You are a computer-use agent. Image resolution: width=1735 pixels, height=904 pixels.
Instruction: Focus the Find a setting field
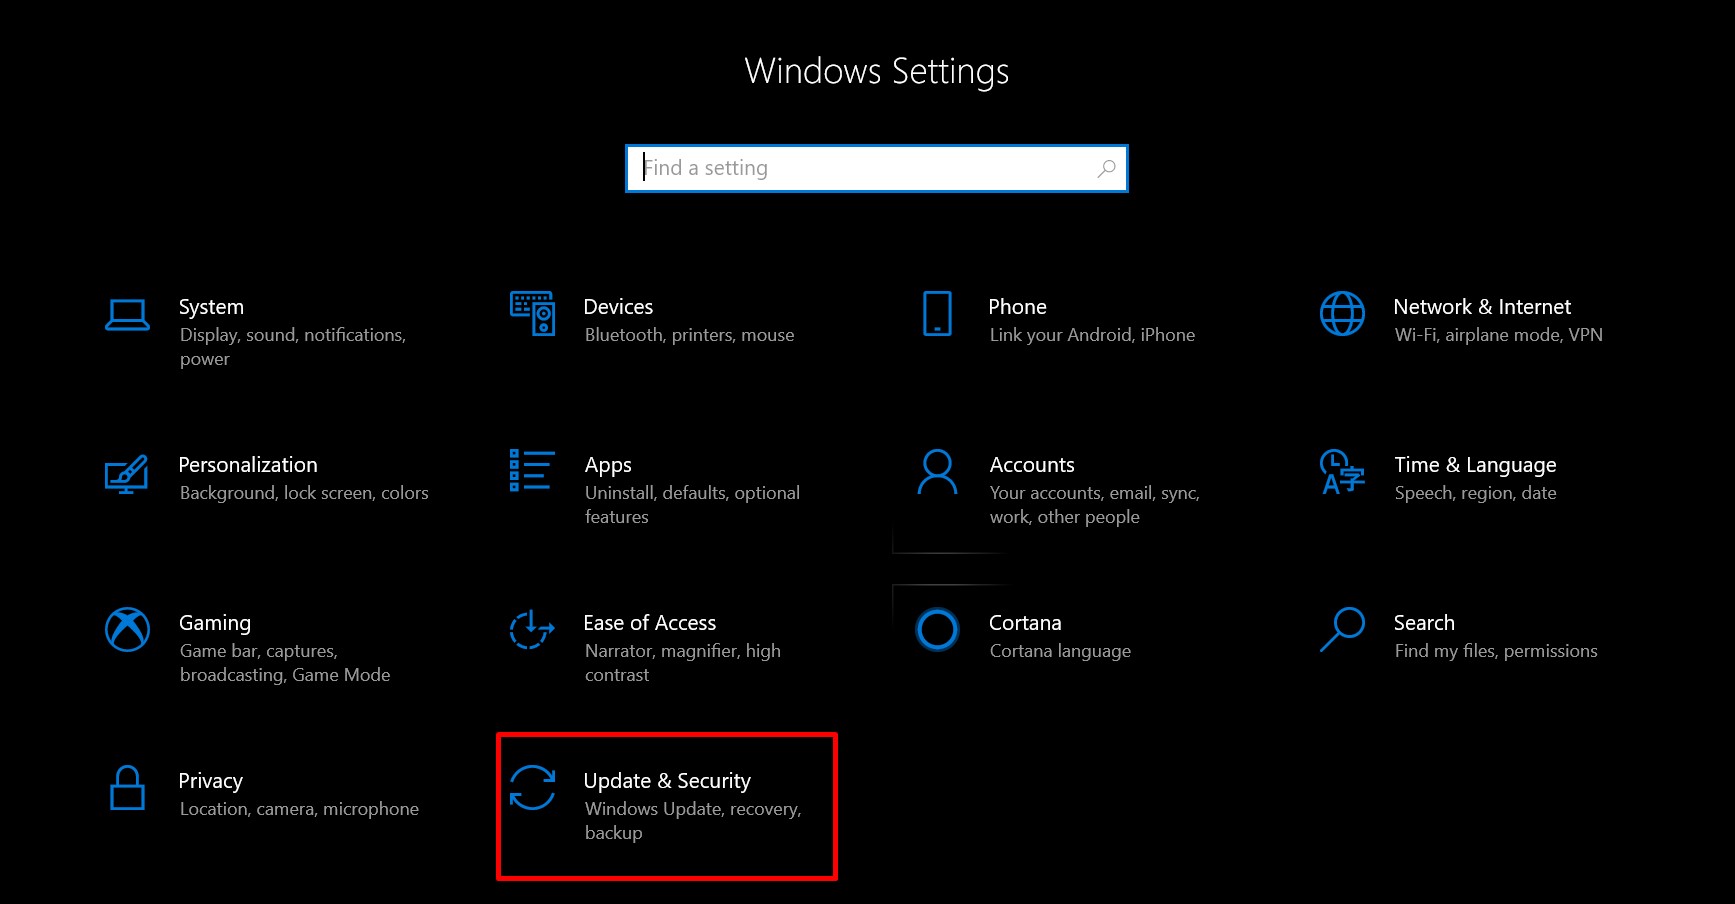tap(877, 168)
